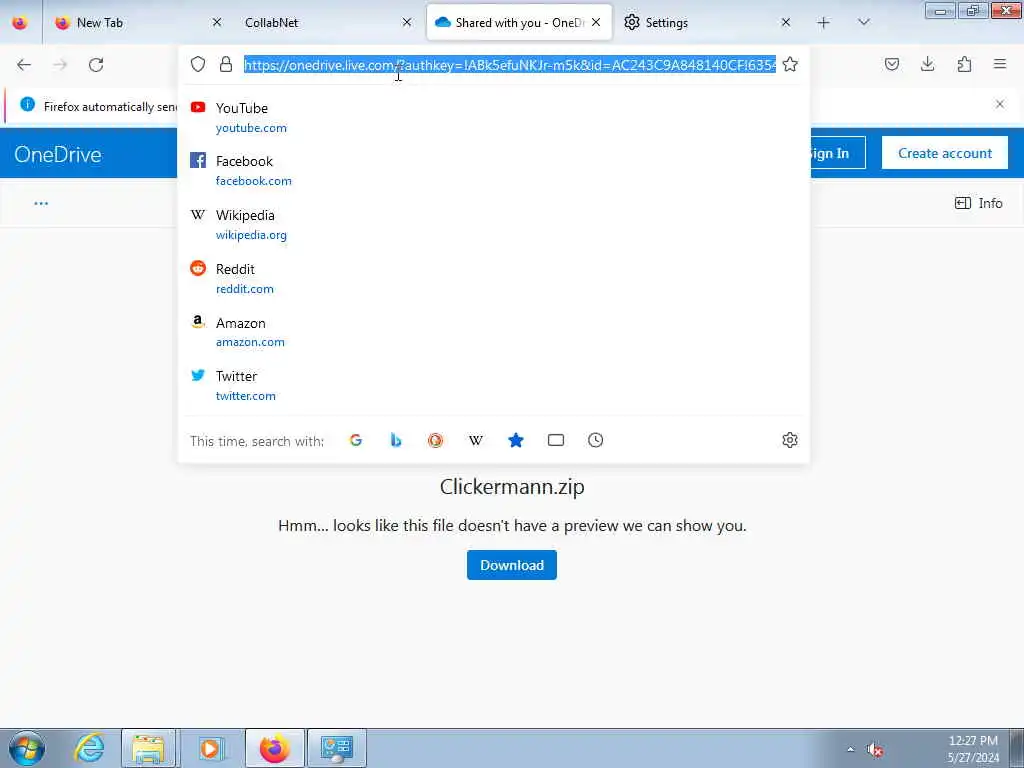The width and height of the screenshot is (1024, 768).
Task: Open the site security padlock icon
Action: click(x=226, y=64)
